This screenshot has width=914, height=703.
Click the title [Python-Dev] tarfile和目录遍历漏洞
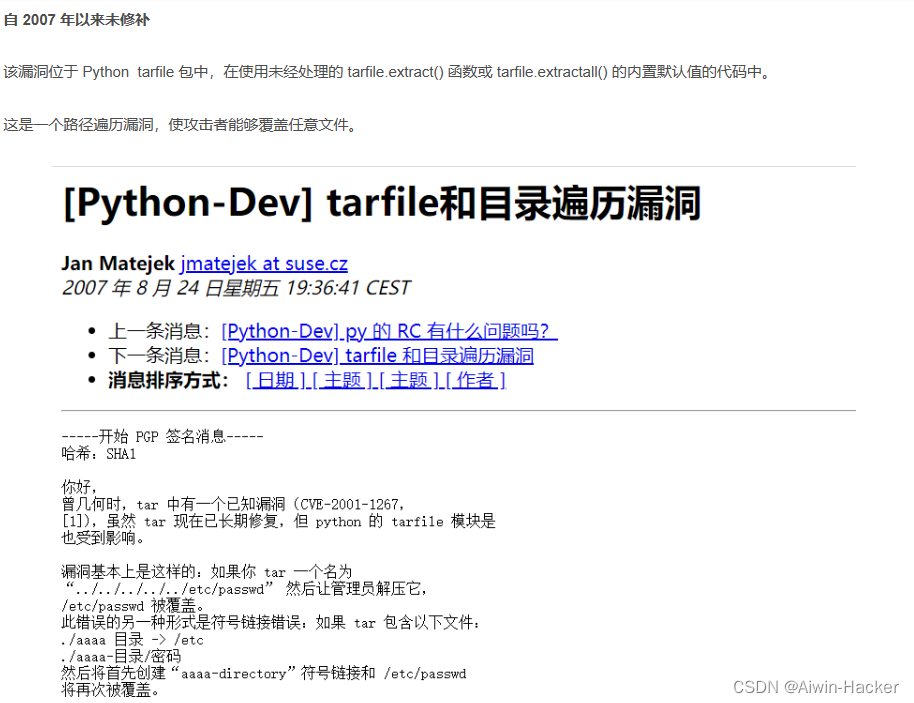pyautogui.click(x=382, y=203)
